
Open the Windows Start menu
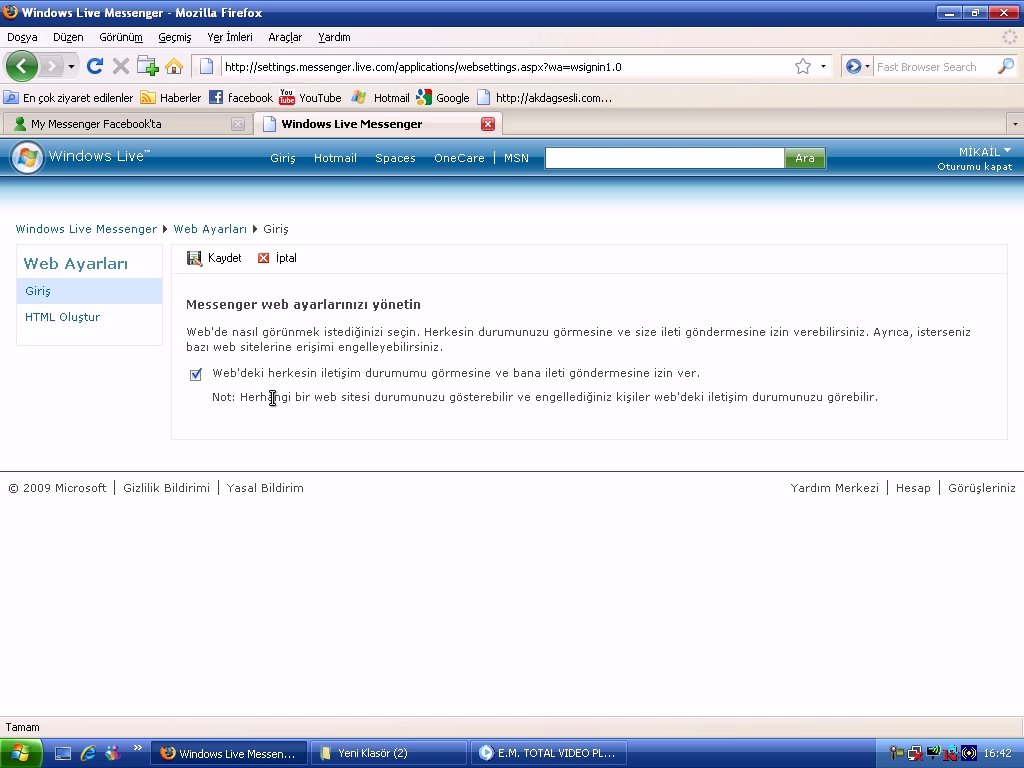[x=21, y=753]
